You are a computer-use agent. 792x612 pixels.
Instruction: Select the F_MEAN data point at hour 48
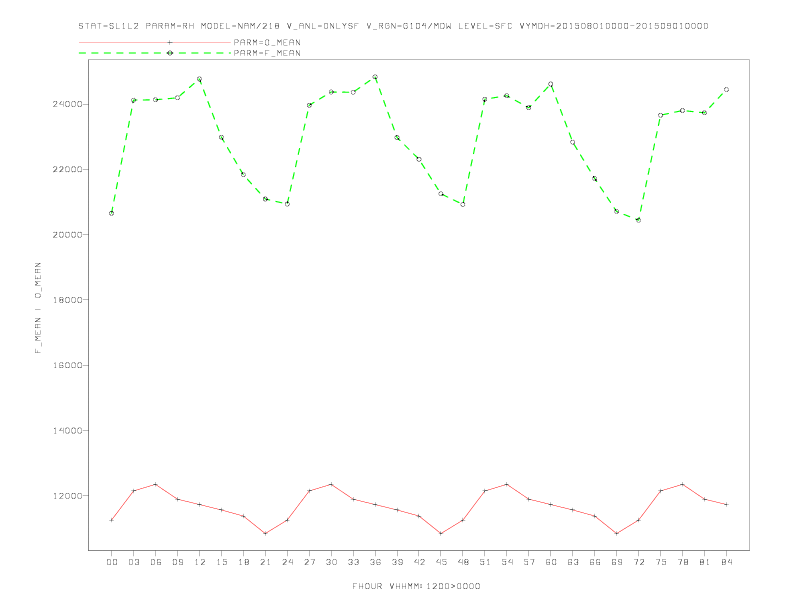pos(463,205)
